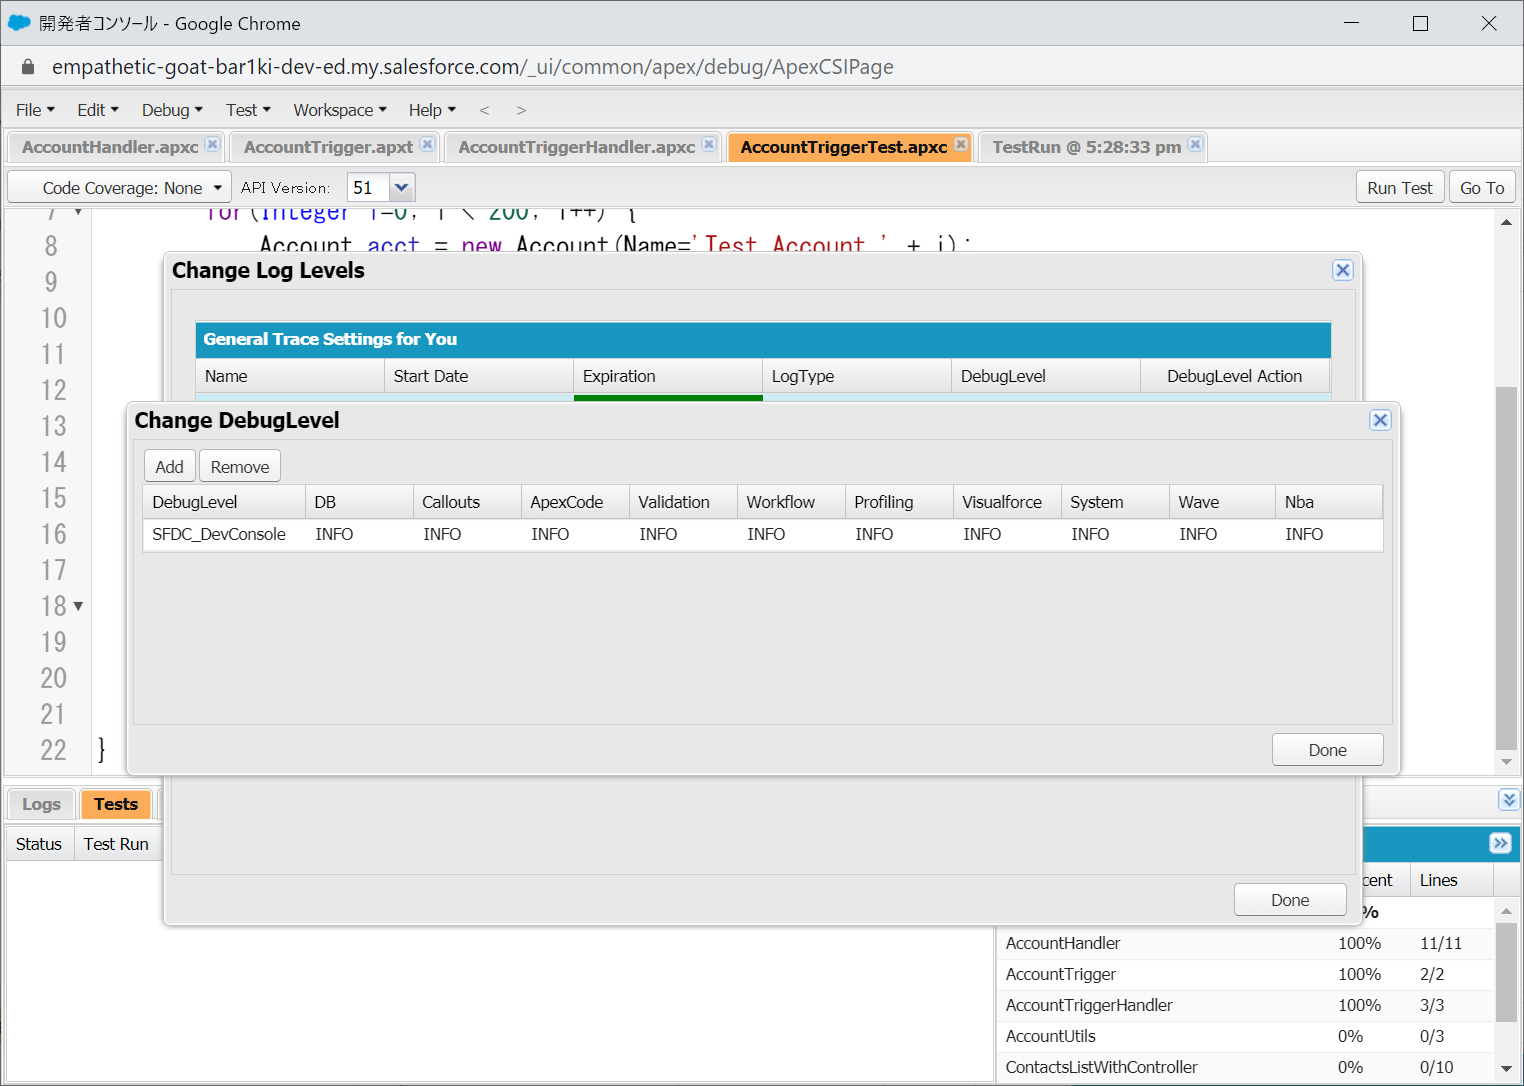The width and height of the screenshot is (1524, 1086).
Task: Click the Status column header in Tests
Action: click(39, 844)
